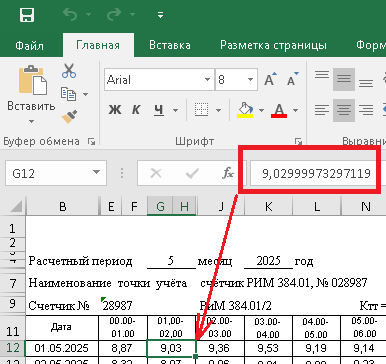
Task: Open underline style dropdown arrow
Action: pyautogui.click(x=175, y=110)
